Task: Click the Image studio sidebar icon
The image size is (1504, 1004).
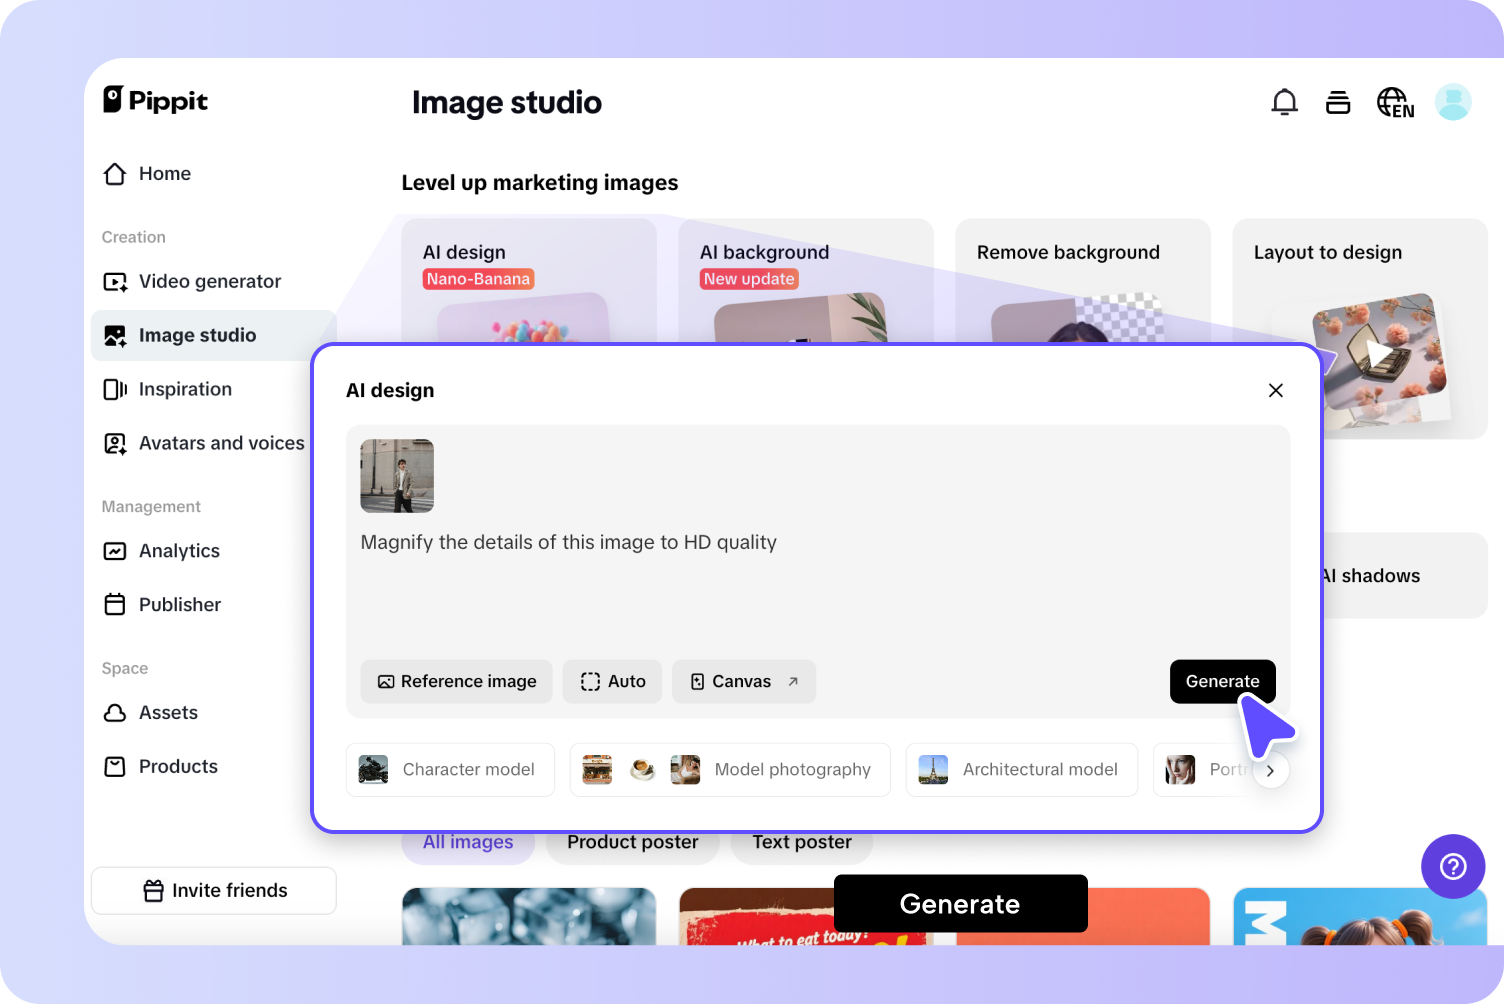Action: pos(115,336)
